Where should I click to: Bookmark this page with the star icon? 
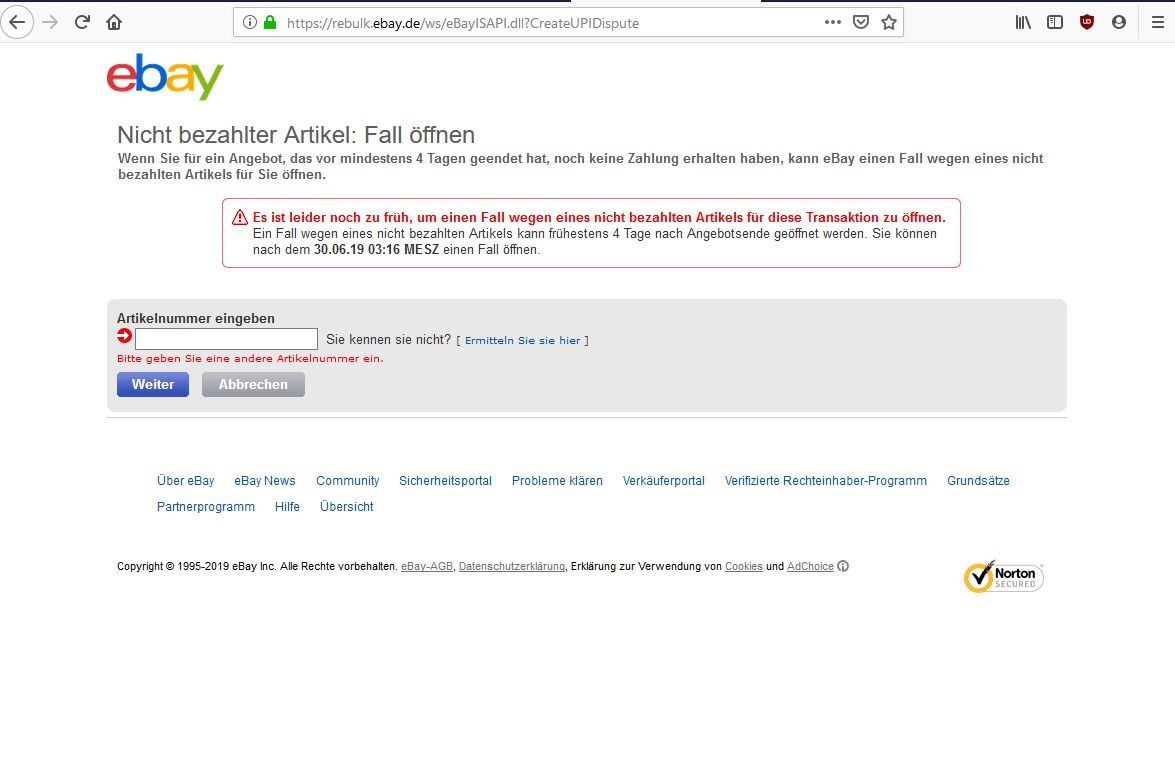click(889, 22)
